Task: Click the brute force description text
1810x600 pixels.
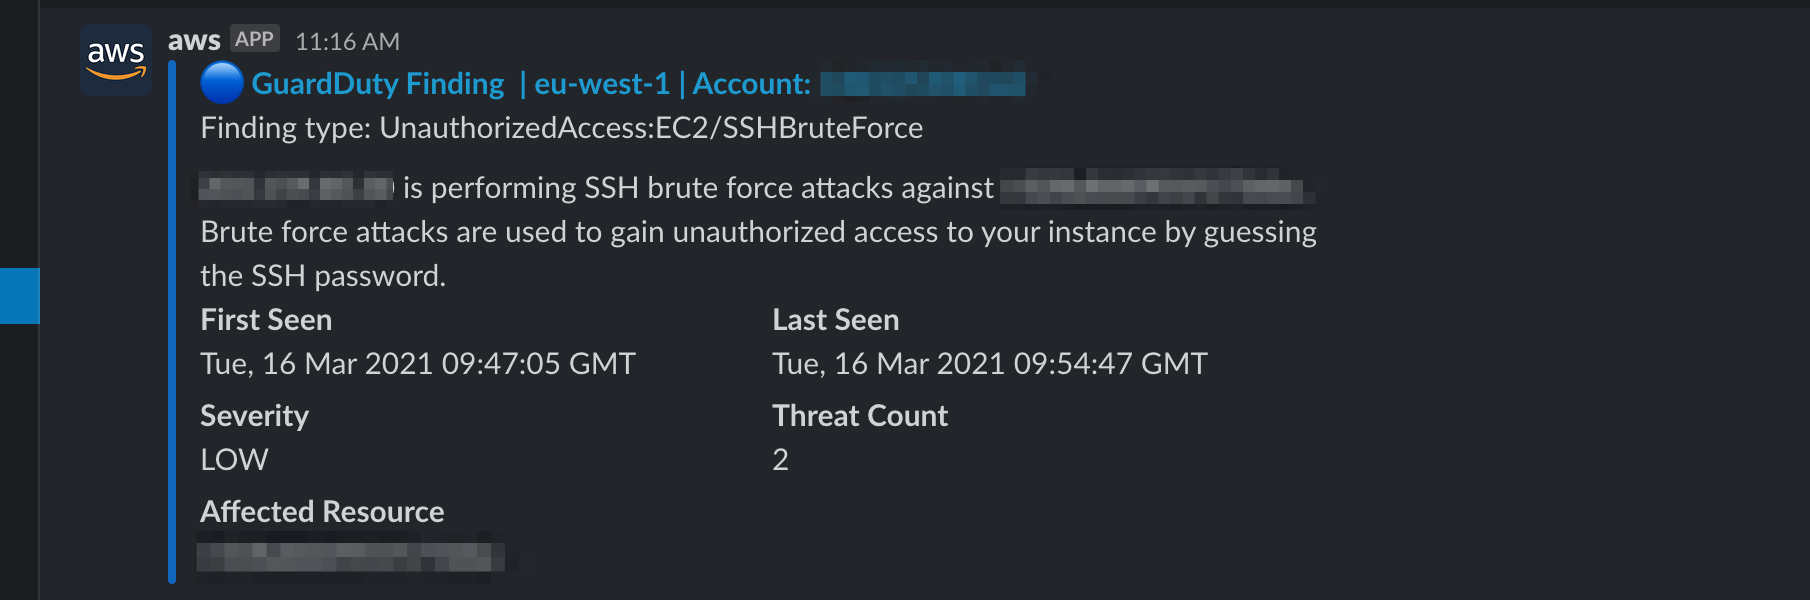Action: coord(759,253)
